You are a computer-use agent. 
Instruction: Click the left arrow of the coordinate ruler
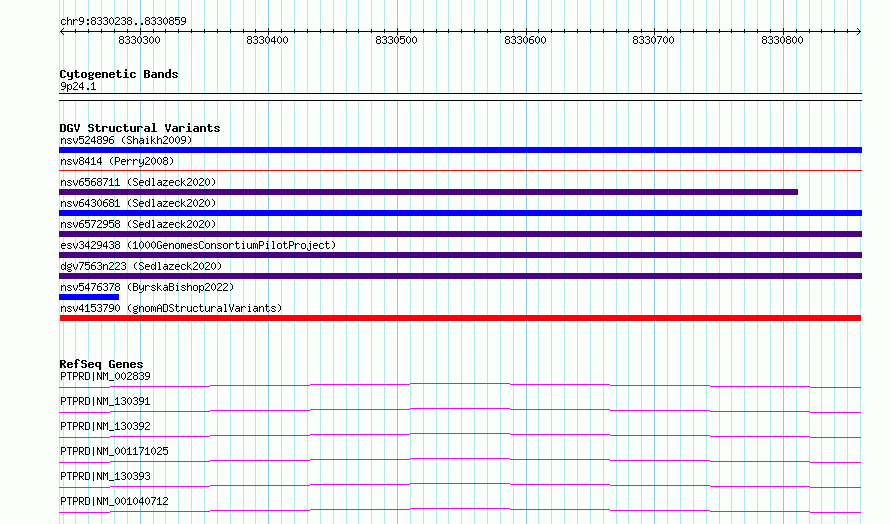coord(62,31)
